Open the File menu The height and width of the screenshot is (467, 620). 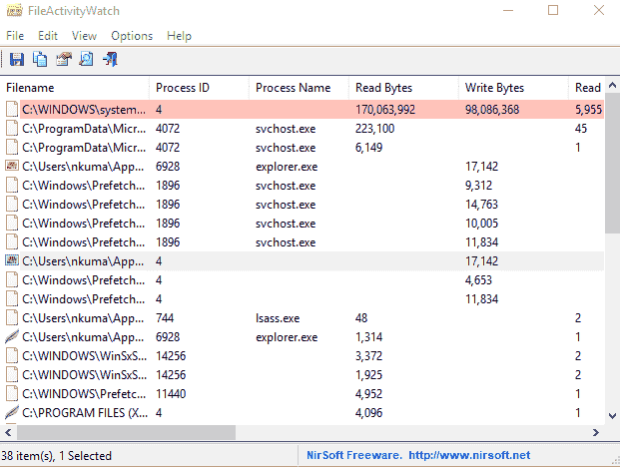[15, 36]
